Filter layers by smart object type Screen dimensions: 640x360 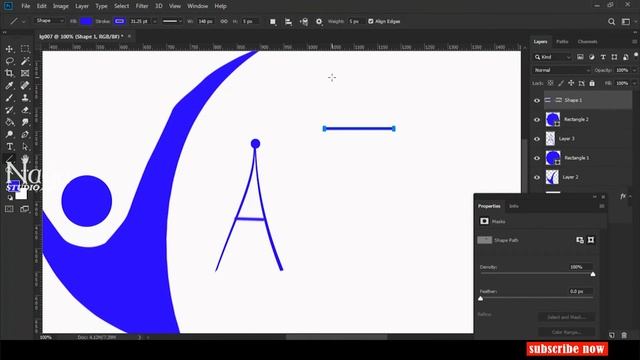tap(626, 57)
